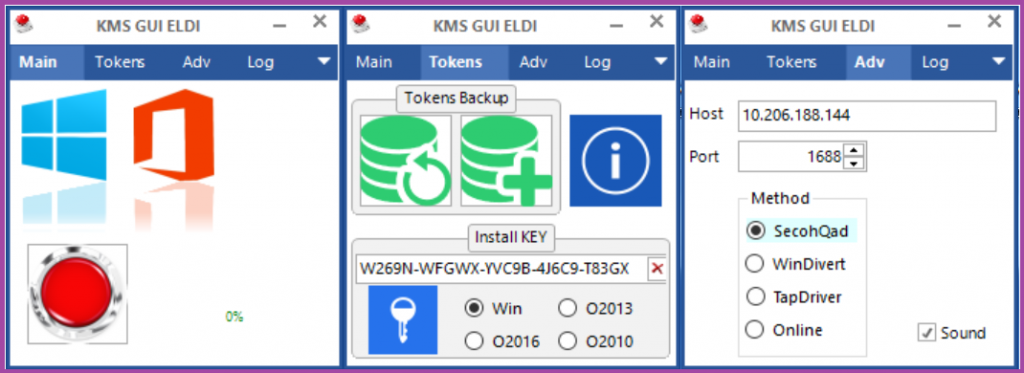Minimize the left KMS GUI ELDI window
Image resolution: width=1024 pixels, height=373 pixels.
(x=280, y=25)
